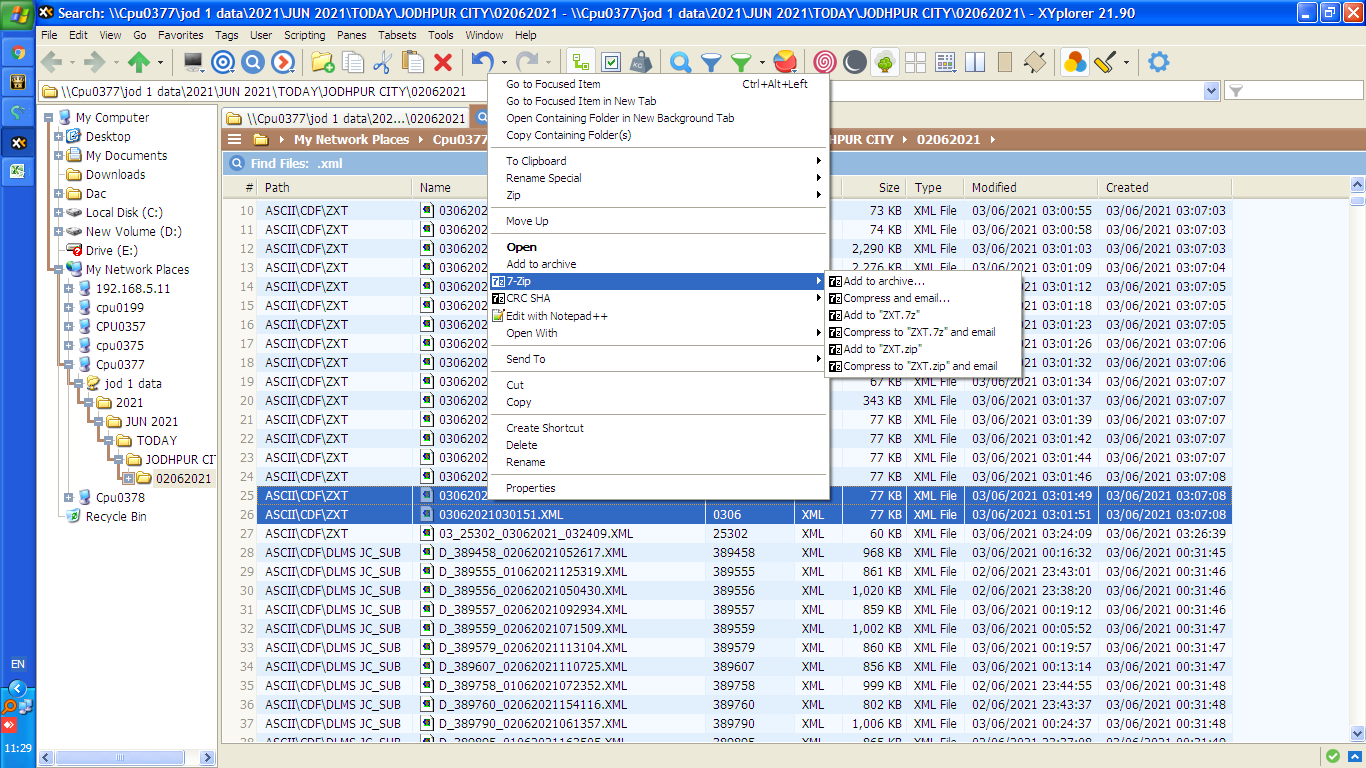The height and width of the screenshot is (768, 1366).
Task: Toggle the folder Tree panel button
Action: point(885,63)
